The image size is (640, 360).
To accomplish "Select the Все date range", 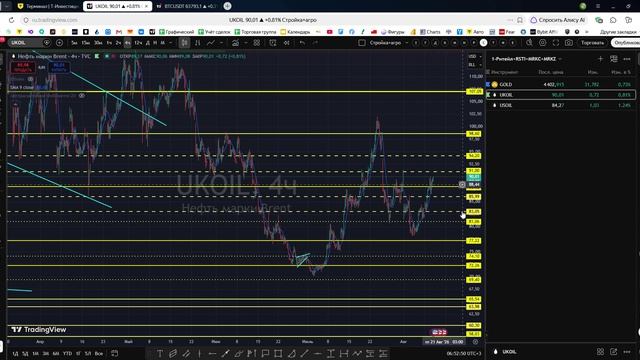I will click(x=98, y=353).
